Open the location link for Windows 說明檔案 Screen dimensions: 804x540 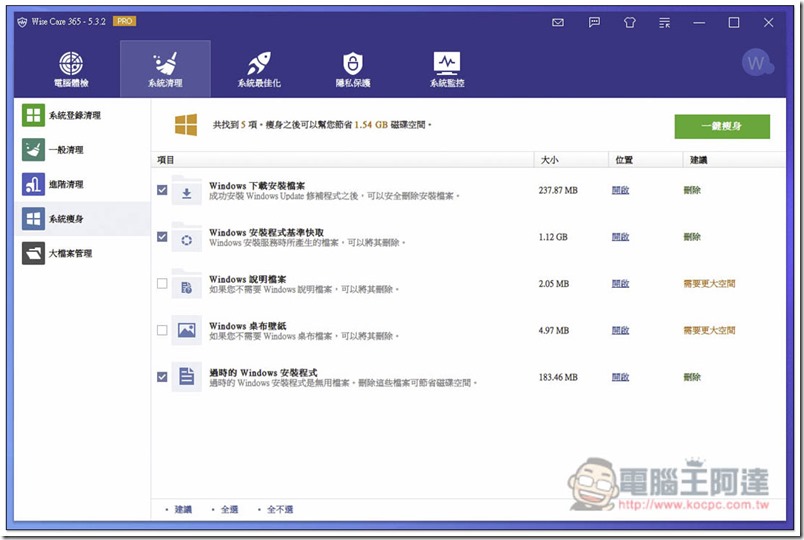click(620, 284)
